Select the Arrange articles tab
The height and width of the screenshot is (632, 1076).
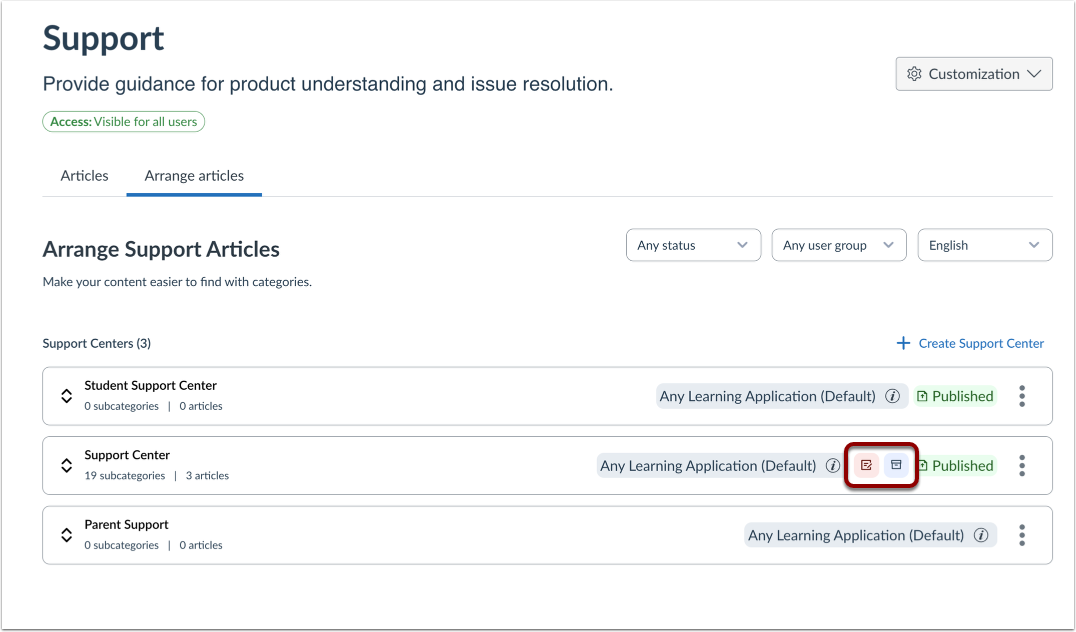[x=194, y=176]
